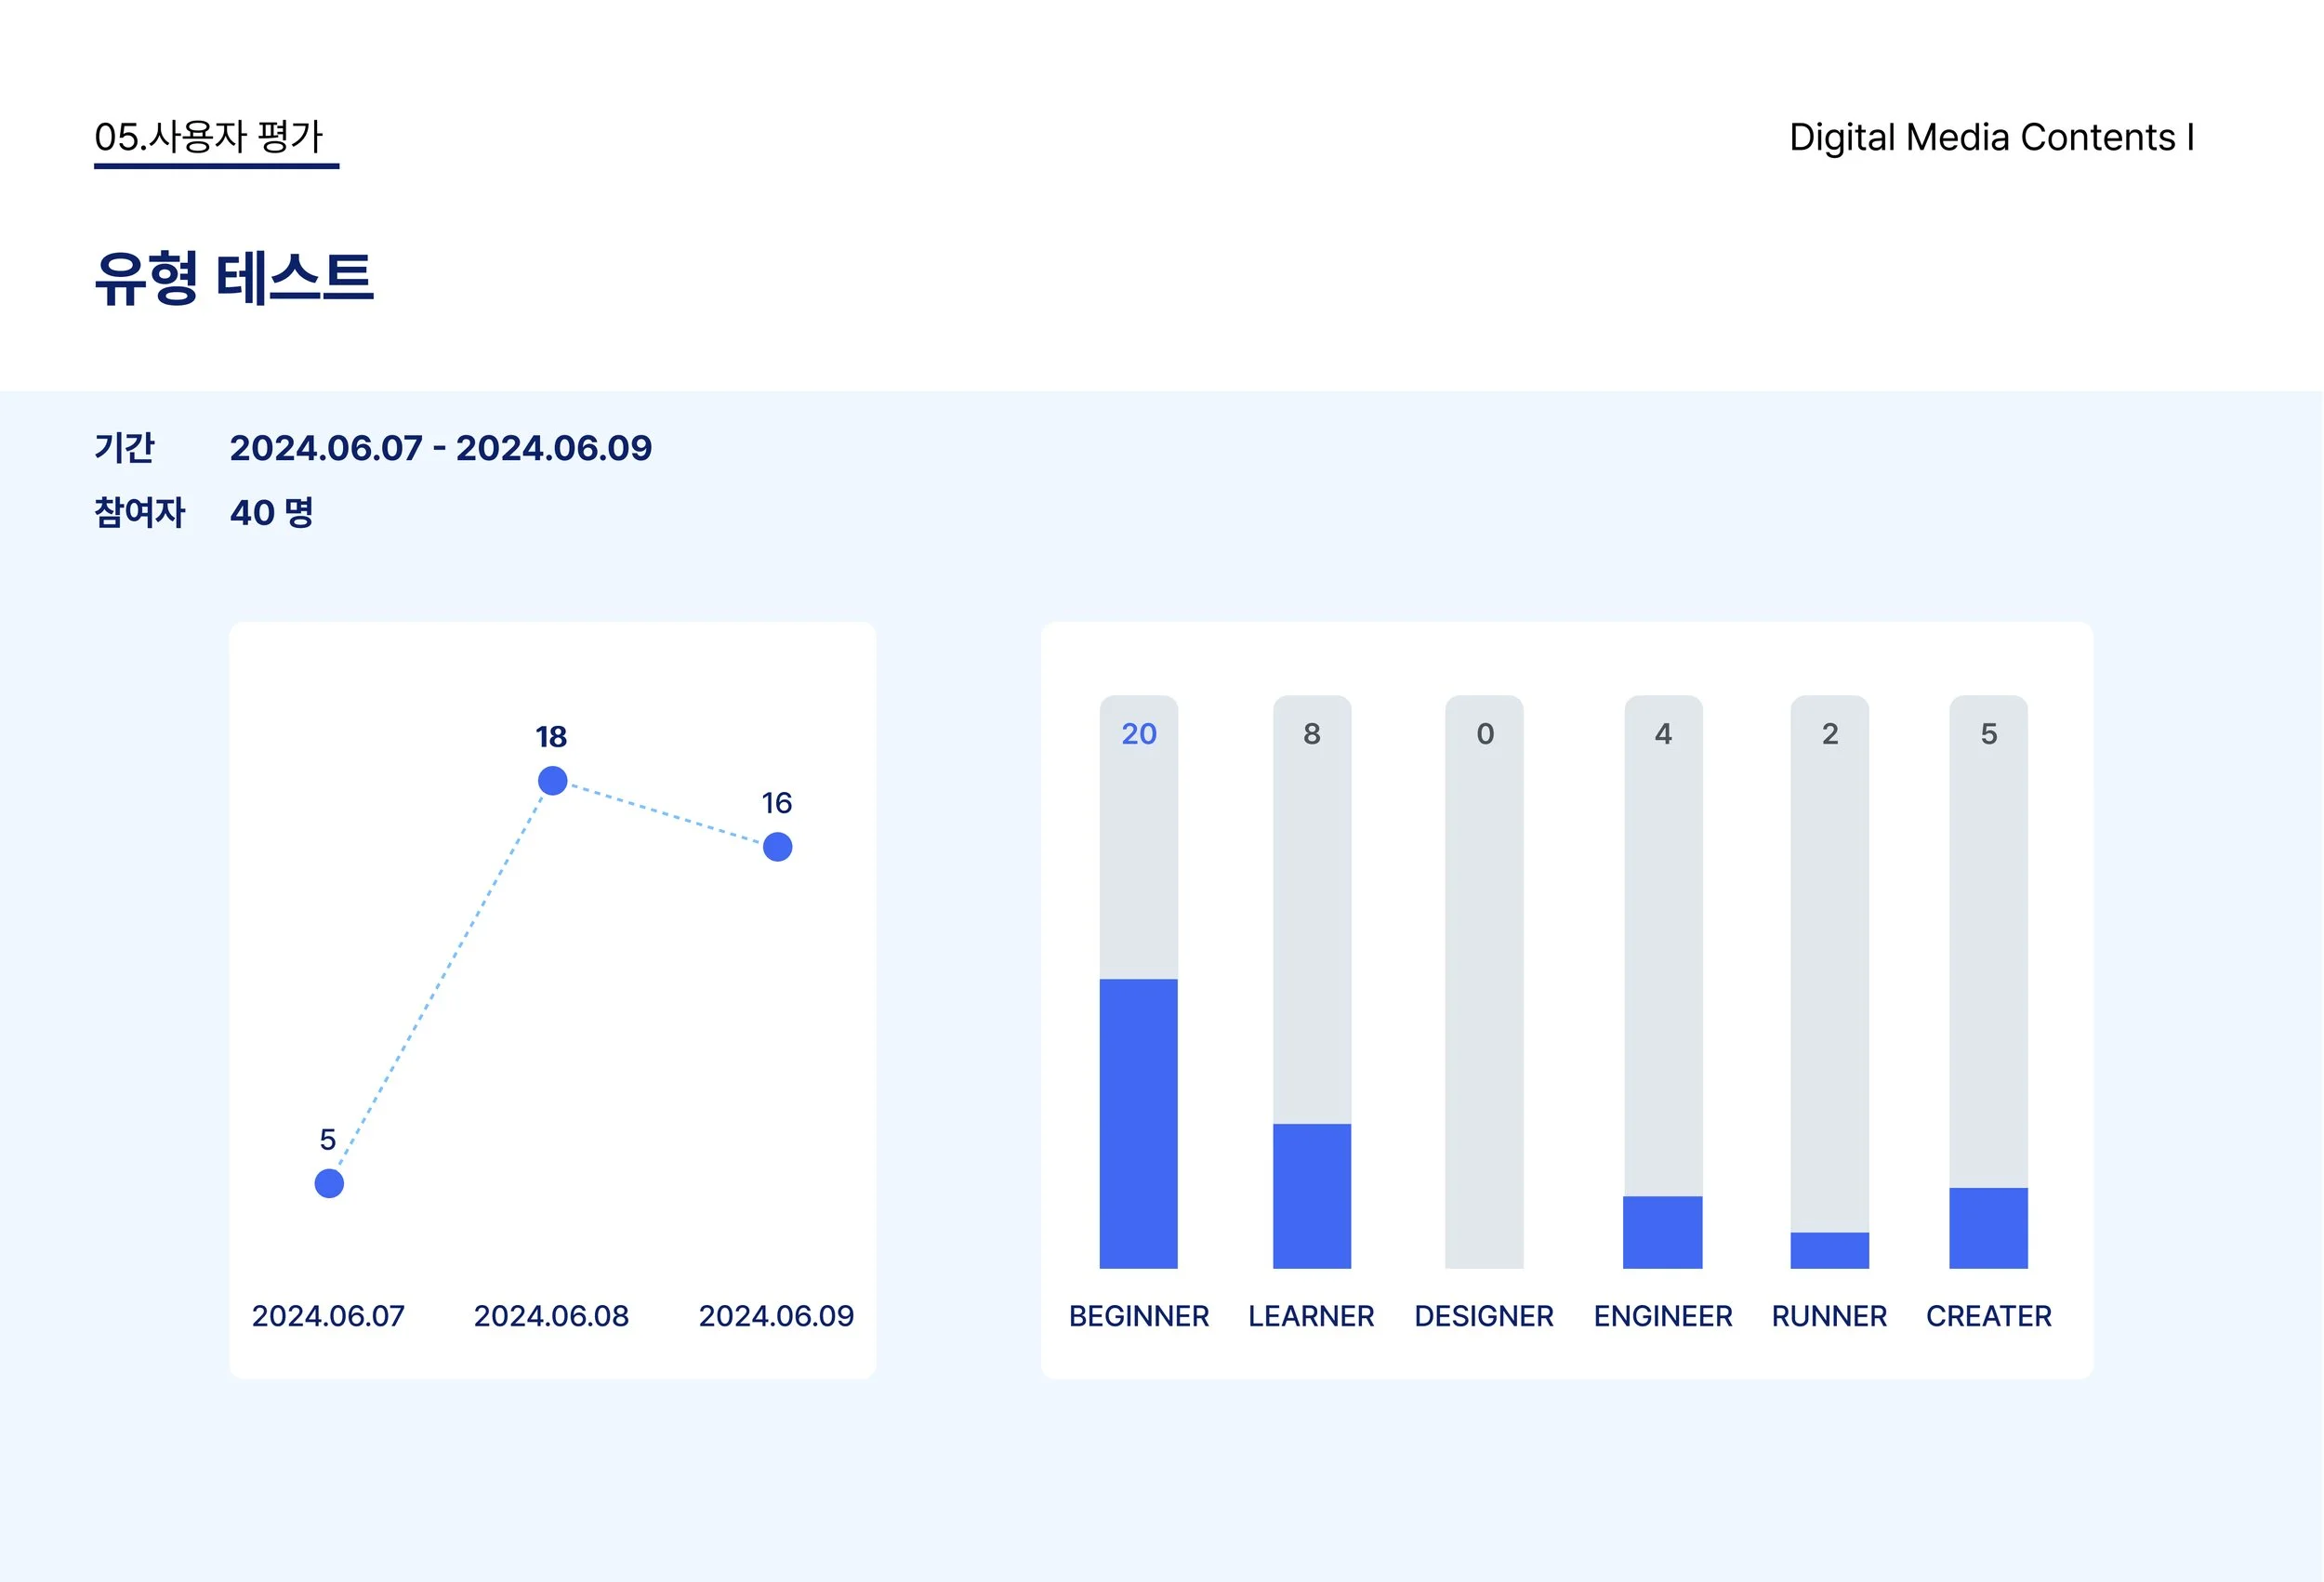The width and height of the screenshot is (2324, 1582).
Task: Click the value 5 atop CREATER bar
Action: [1989, 734]
